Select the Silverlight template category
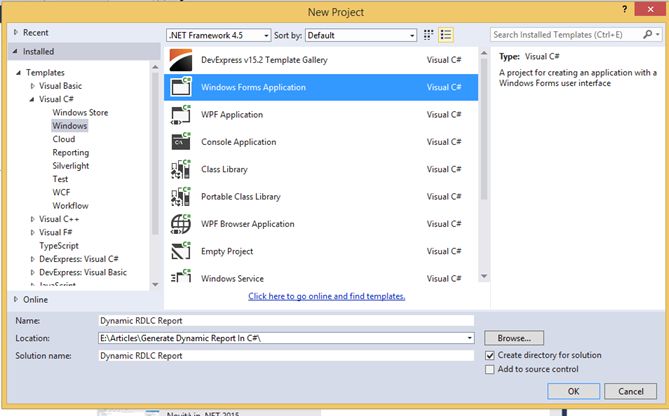The image size is (669, 416). tap(71, 166)
